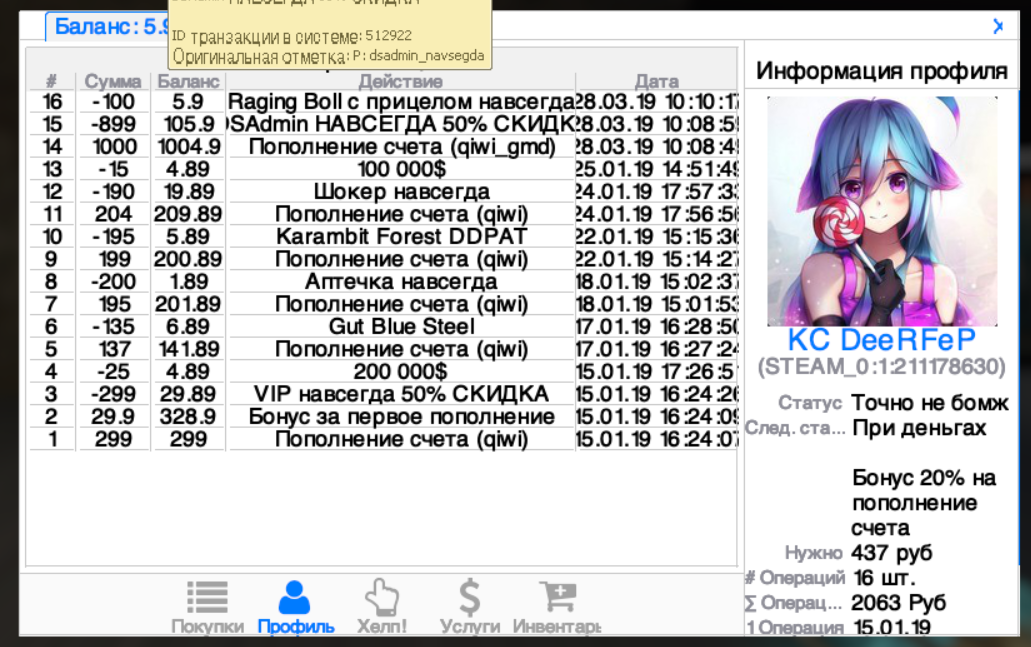1031x647 pixels.
Task: Select the 200 000$ transaction row
Action: click(383, 371)
